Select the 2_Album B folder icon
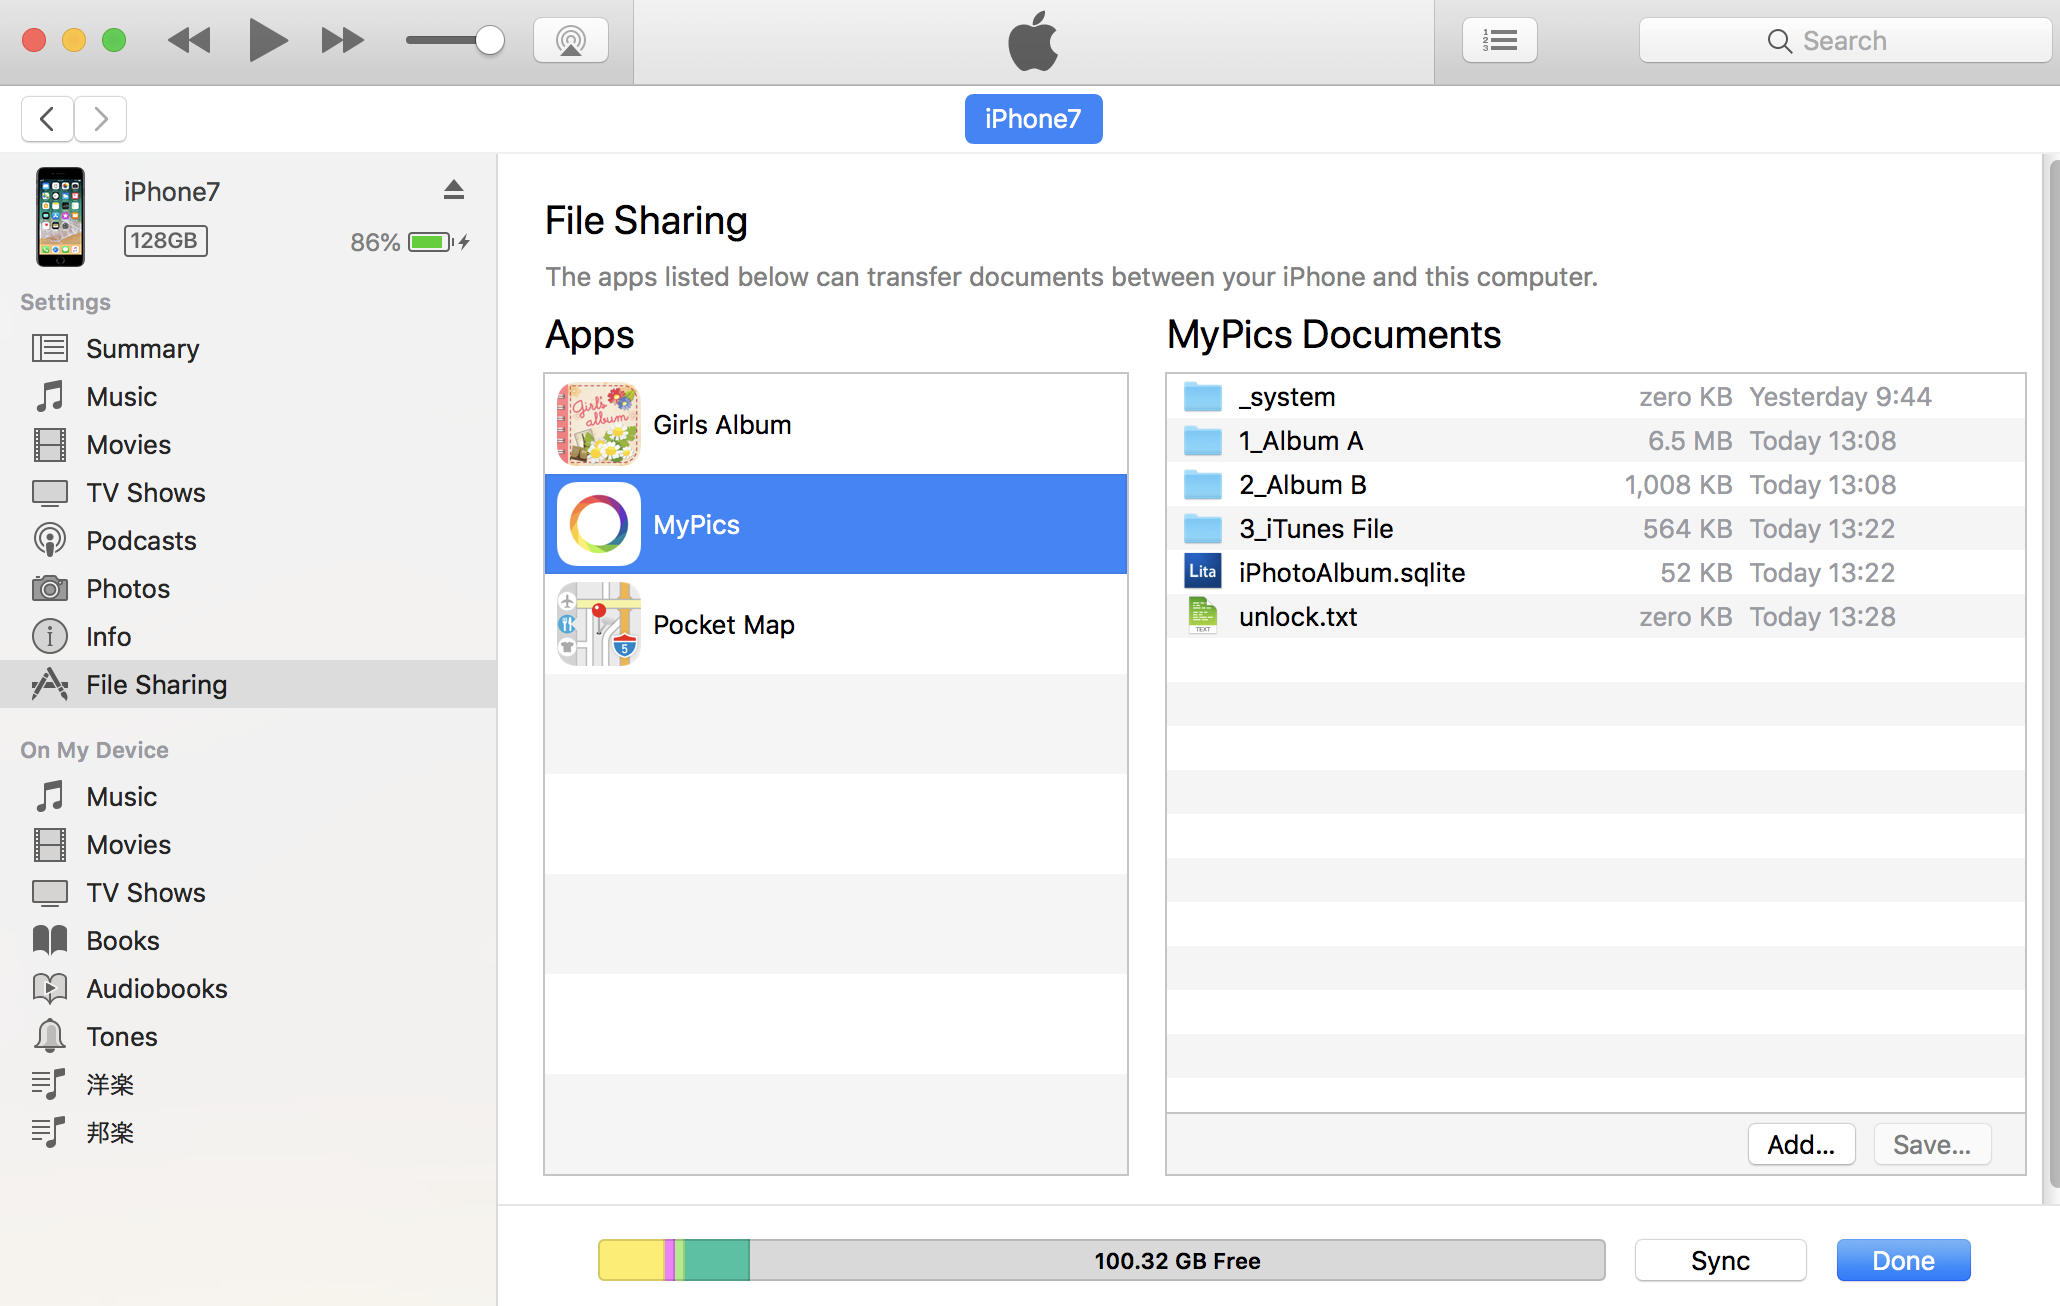The width and height of the screenshot is (2060, 1306). 1203,485
